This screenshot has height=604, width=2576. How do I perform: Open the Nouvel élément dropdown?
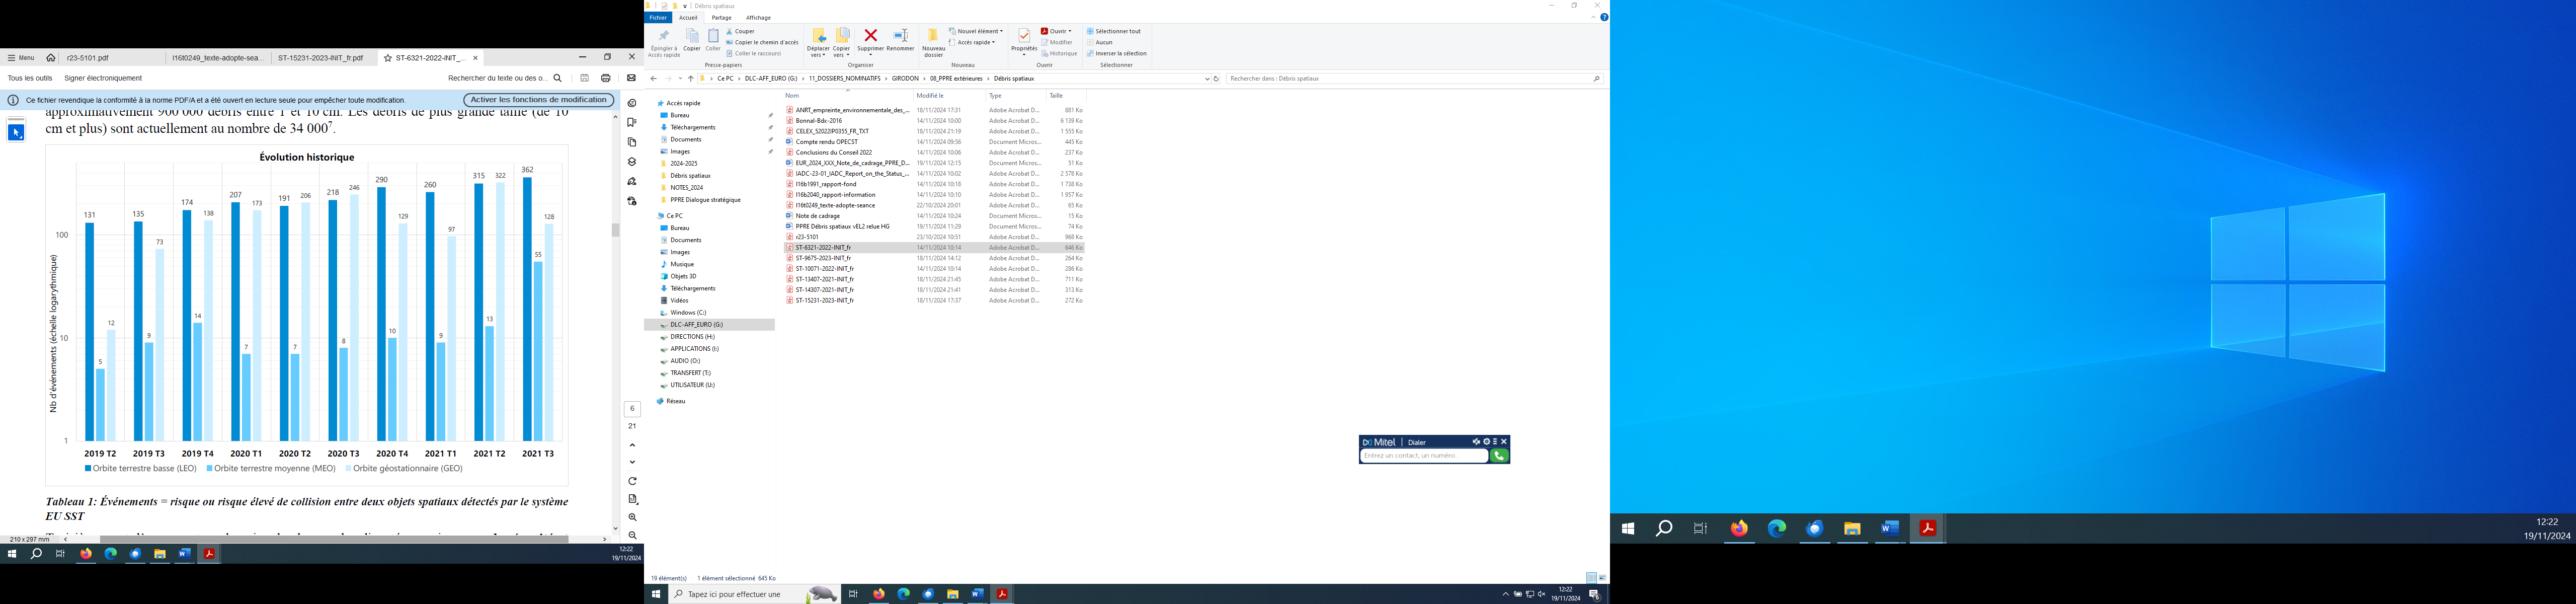coord(979,31)
